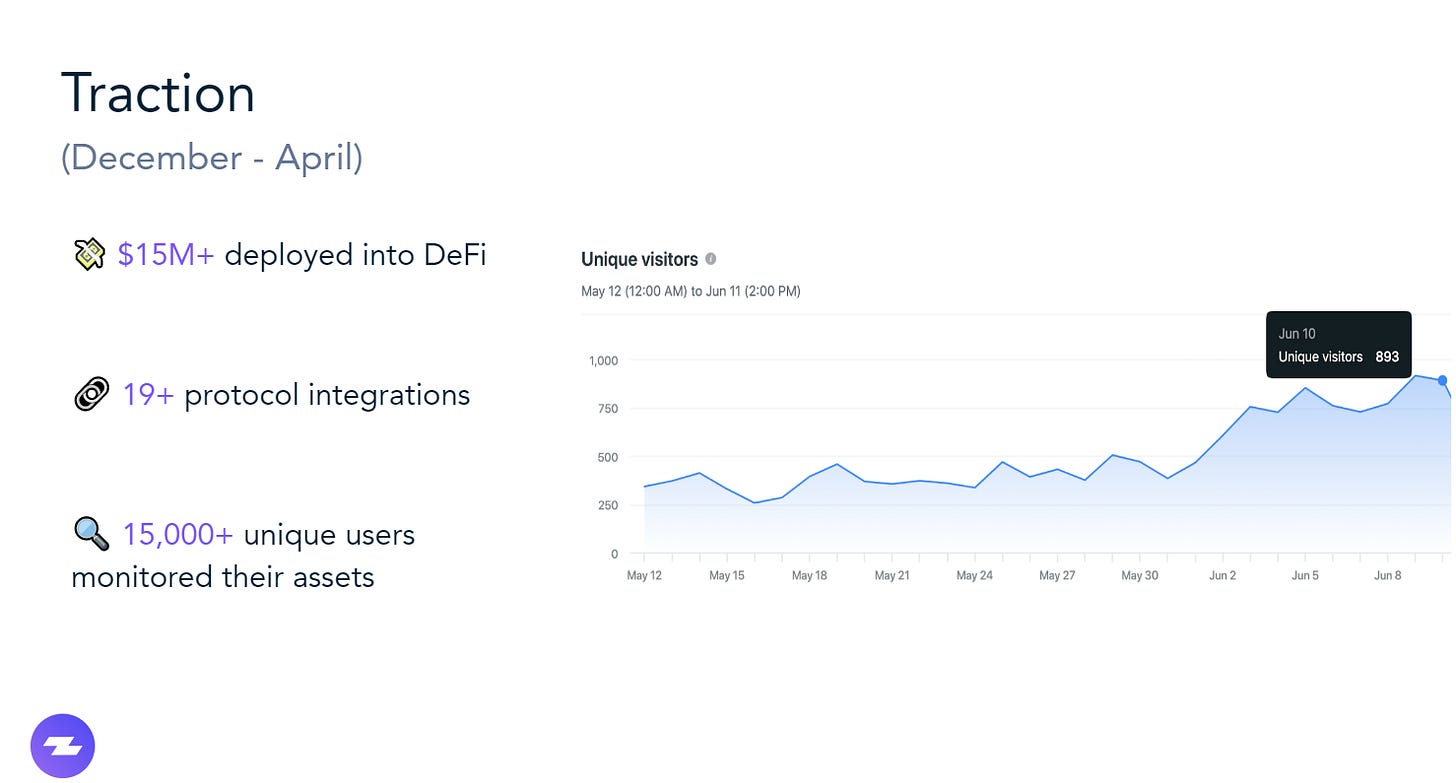Click the $15M+ purple text
1456x783 pixels.
166,255
